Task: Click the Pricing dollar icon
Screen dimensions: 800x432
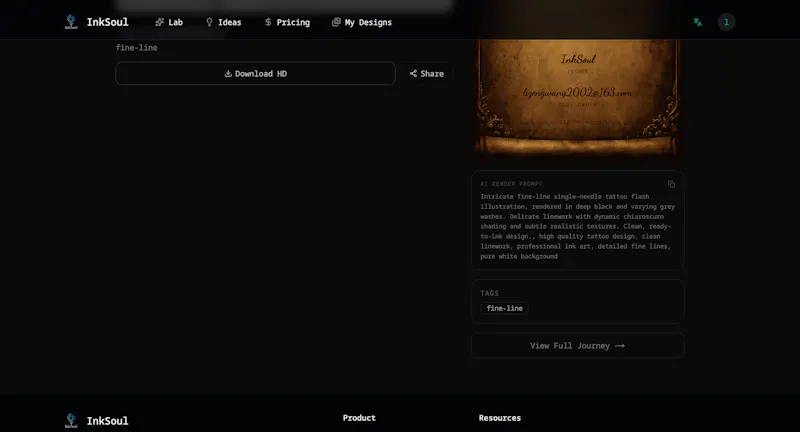Action: point(268,22)
